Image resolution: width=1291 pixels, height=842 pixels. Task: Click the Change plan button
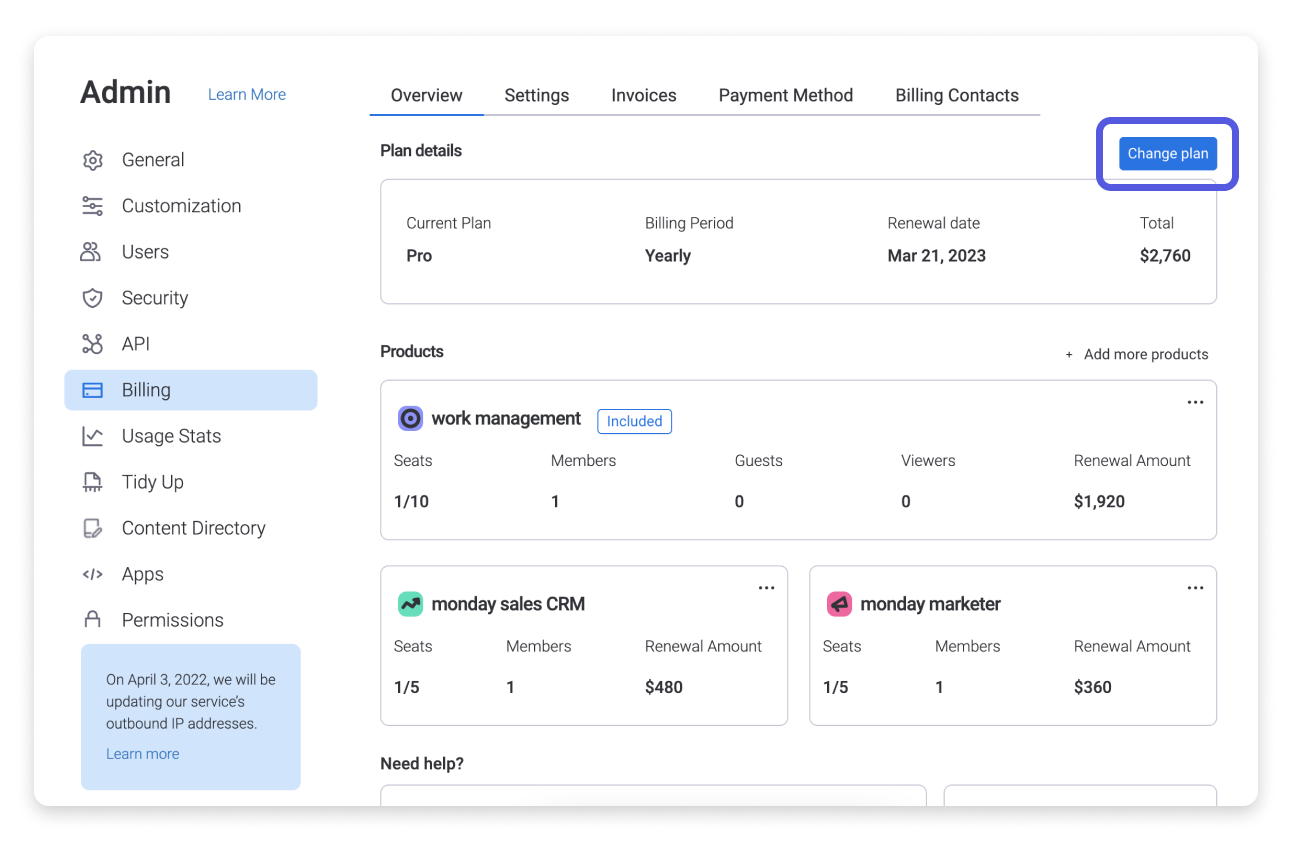pos(1168,153)
